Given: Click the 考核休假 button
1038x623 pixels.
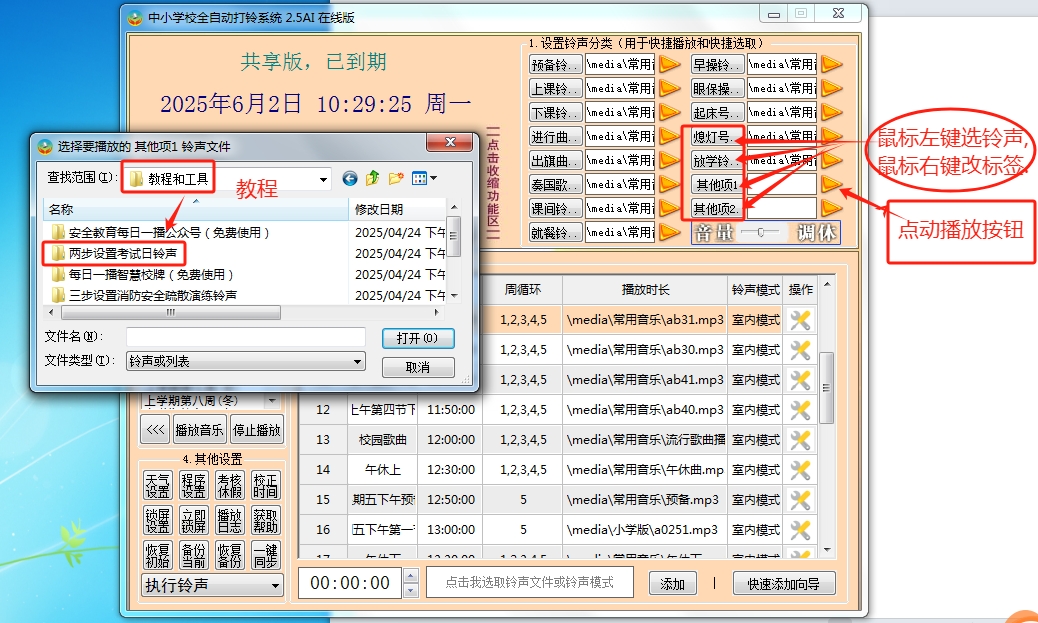Looking at the screenshot, I should click(x=230, y=486).
